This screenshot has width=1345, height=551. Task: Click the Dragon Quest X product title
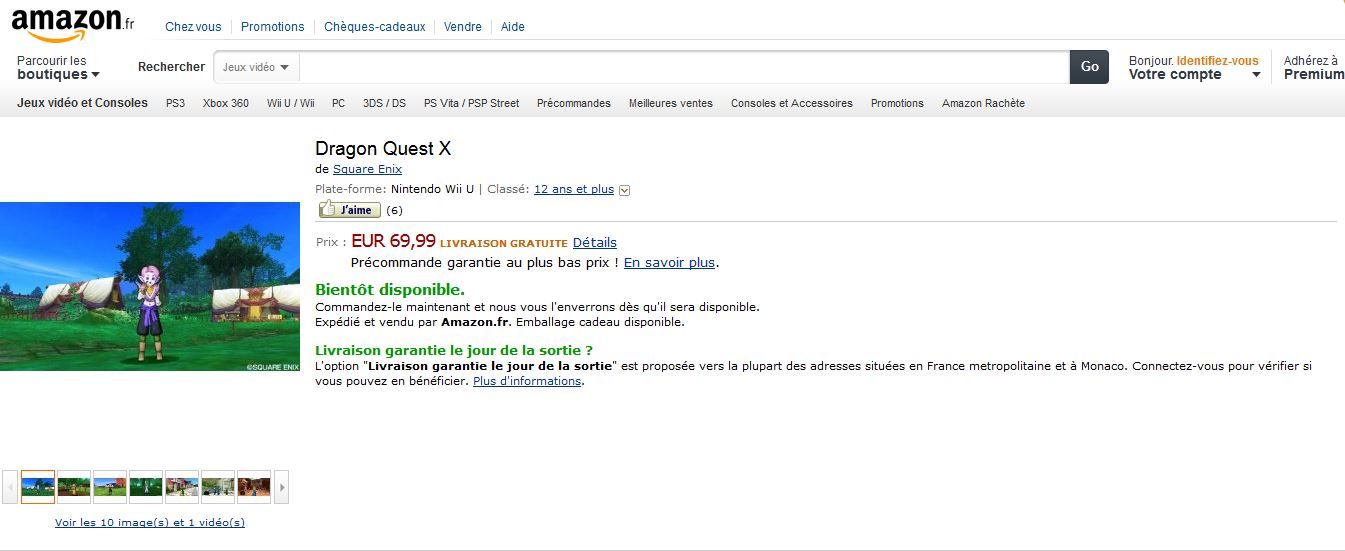point(383,148)
